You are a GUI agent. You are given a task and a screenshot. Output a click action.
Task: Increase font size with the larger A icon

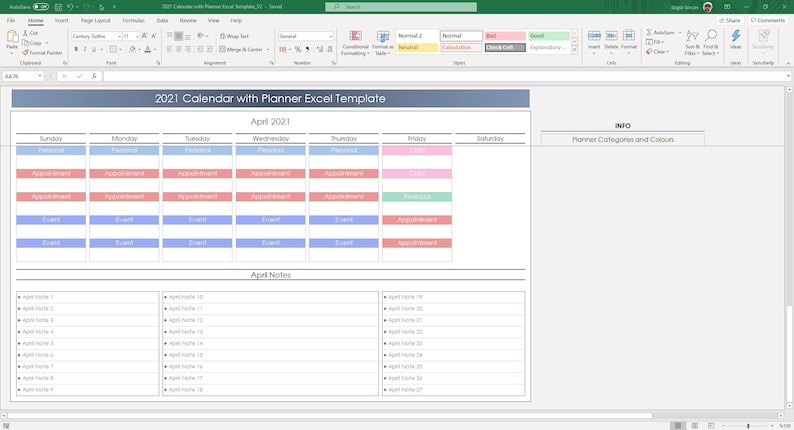[145, 36]
